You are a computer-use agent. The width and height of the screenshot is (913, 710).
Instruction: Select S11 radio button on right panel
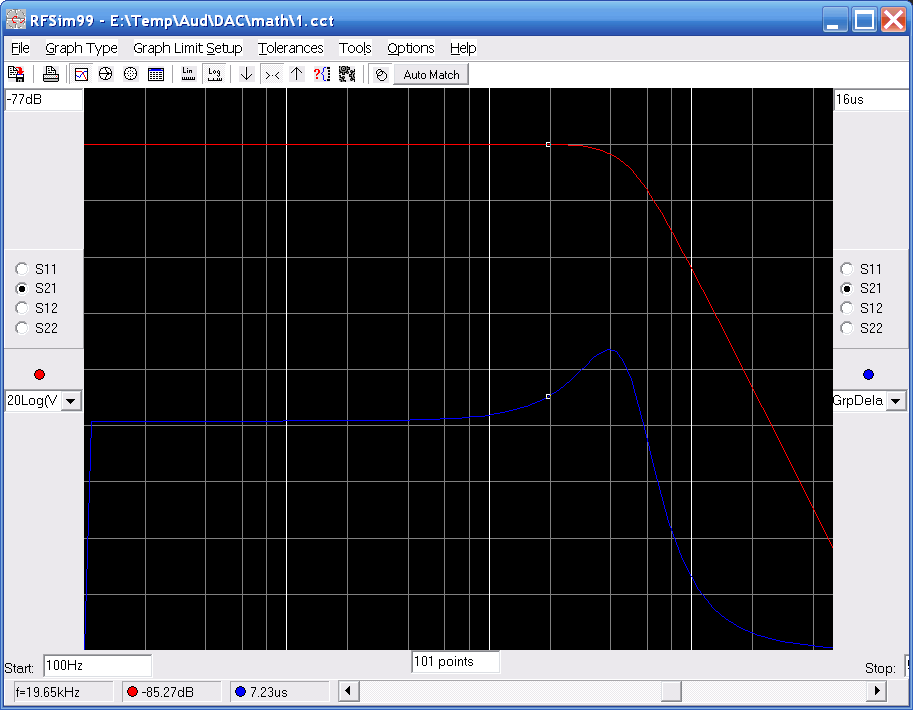[x=847, y=269]
